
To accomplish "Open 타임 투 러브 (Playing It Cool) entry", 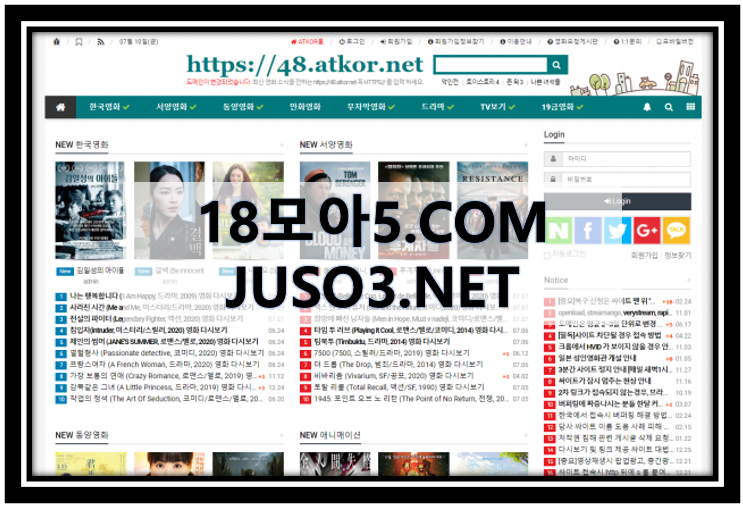I will coord(410,330).
